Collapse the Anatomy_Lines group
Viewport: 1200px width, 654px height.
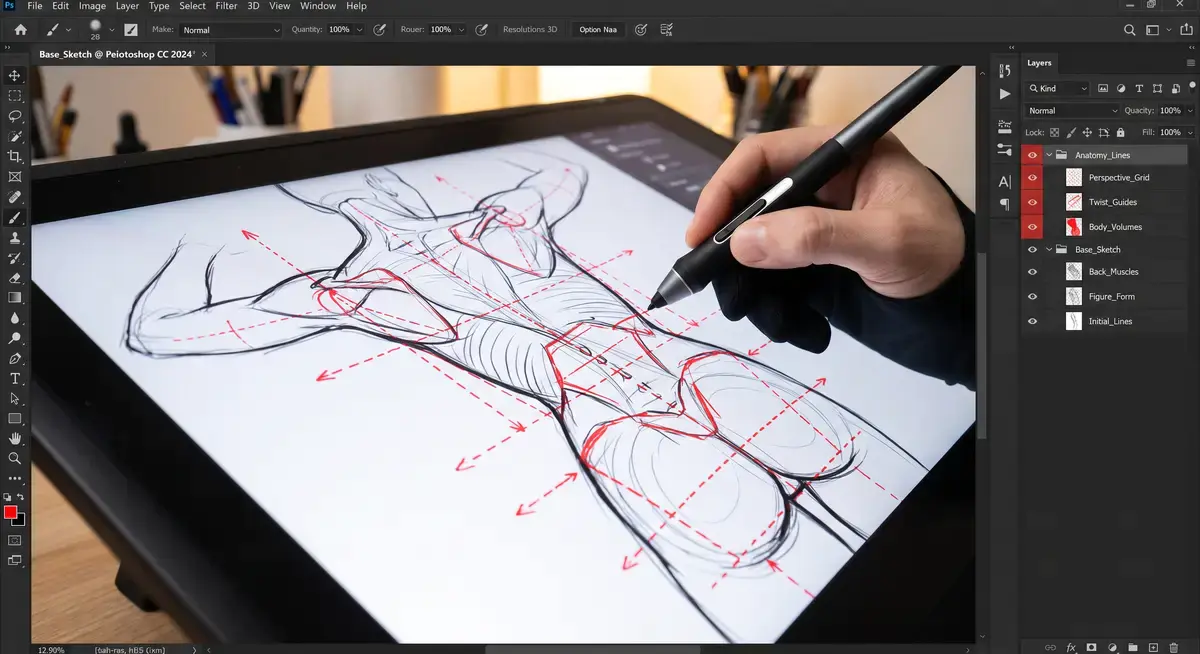click(x=1049, y=155)
